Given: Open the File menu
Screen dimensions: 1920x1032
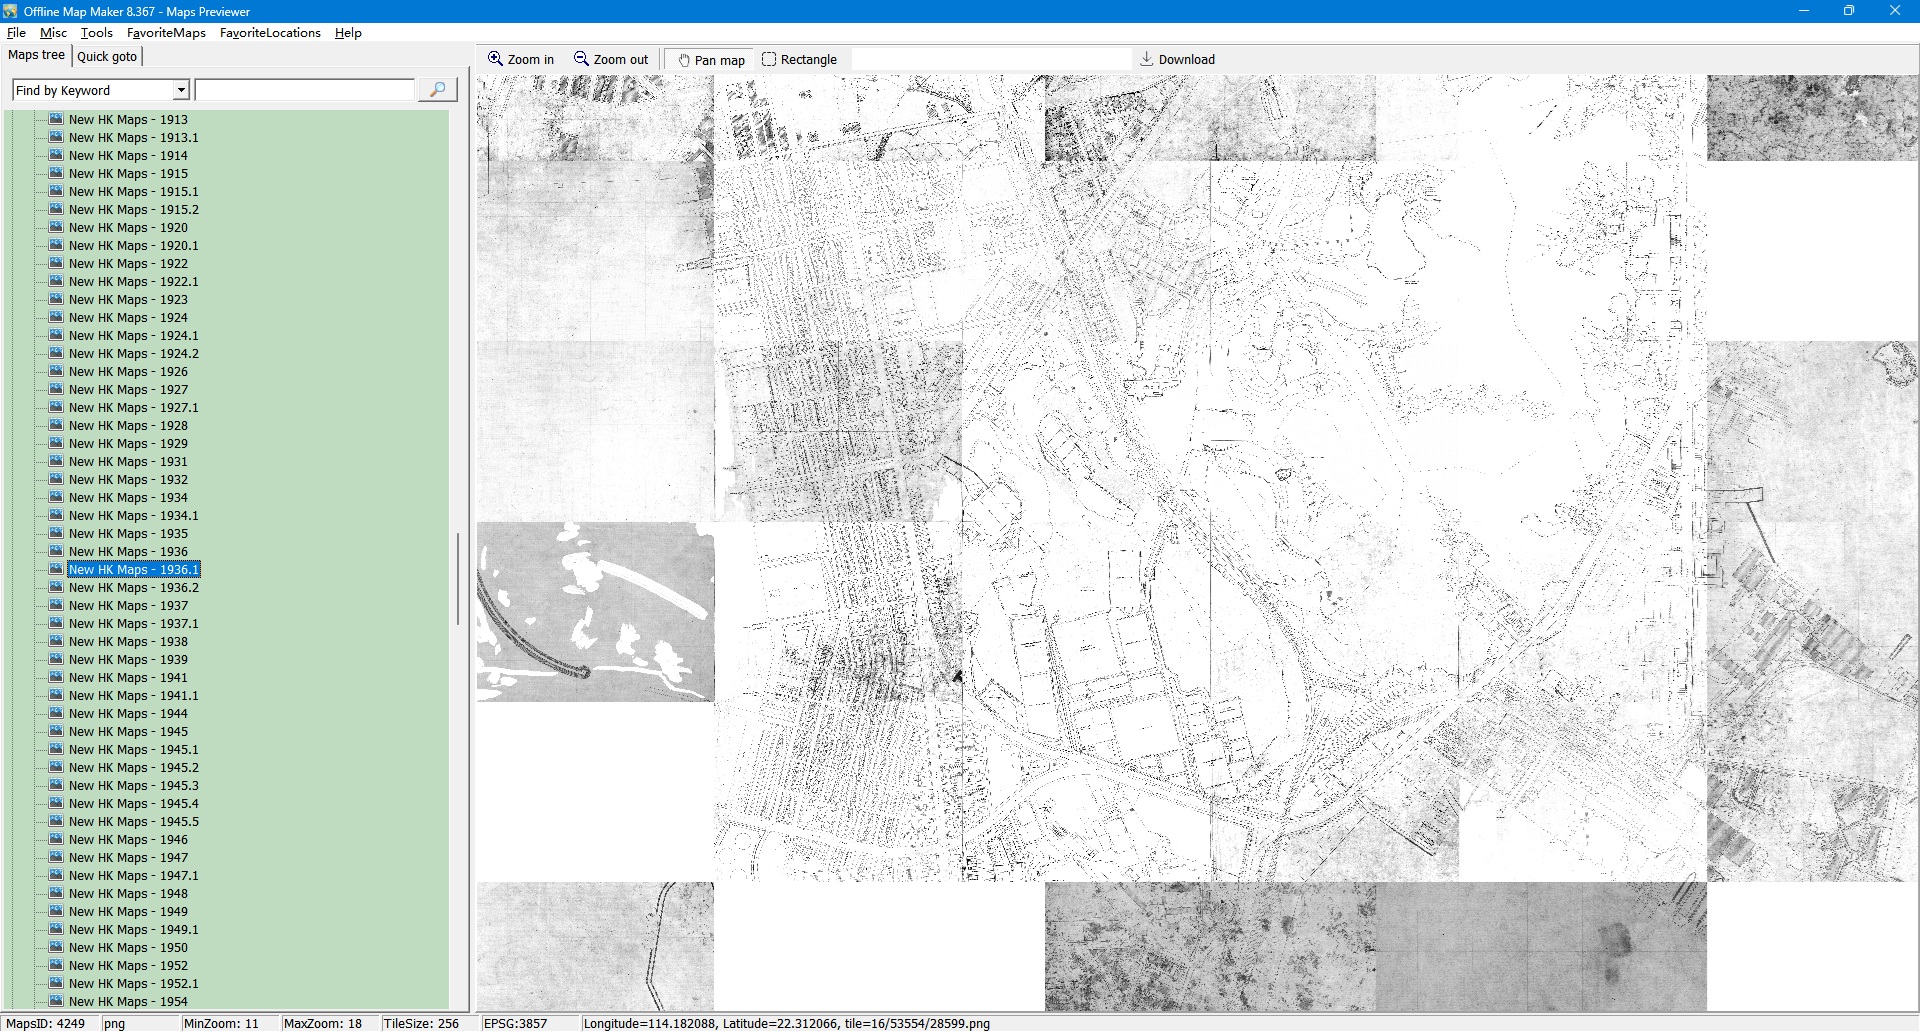Looking at the screenshot, I should tap(16, 33).
